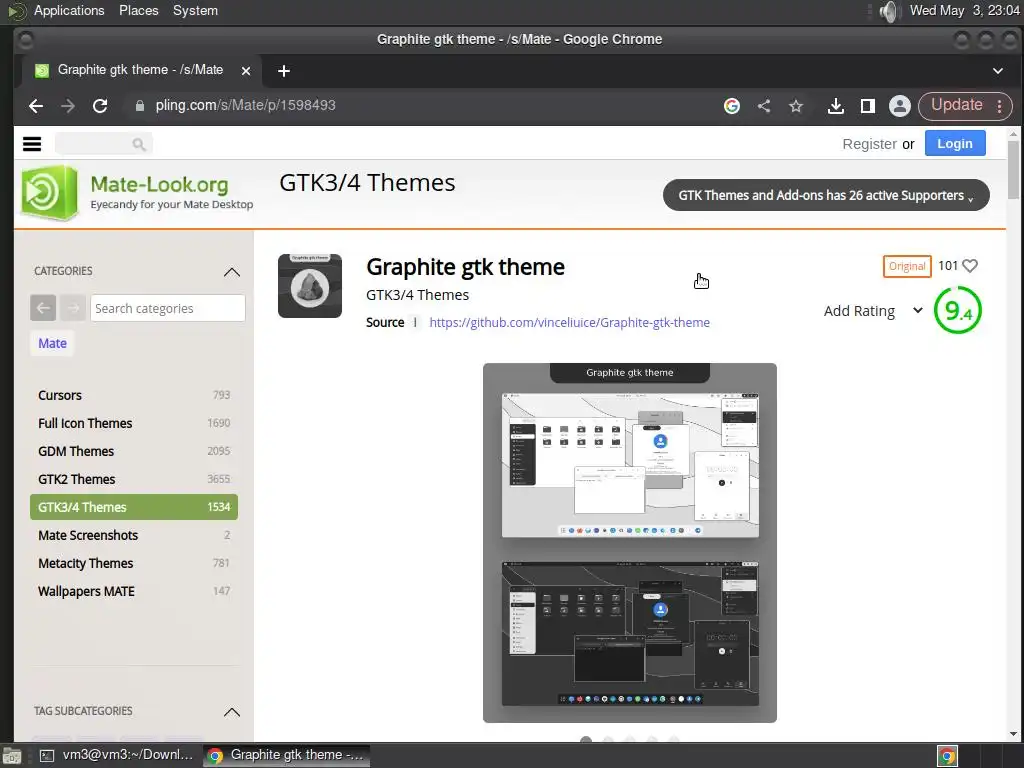The width and height of the screenshot is (1024, 768).
Task: Select the first gallery slide dot
Action: point(586,739)
